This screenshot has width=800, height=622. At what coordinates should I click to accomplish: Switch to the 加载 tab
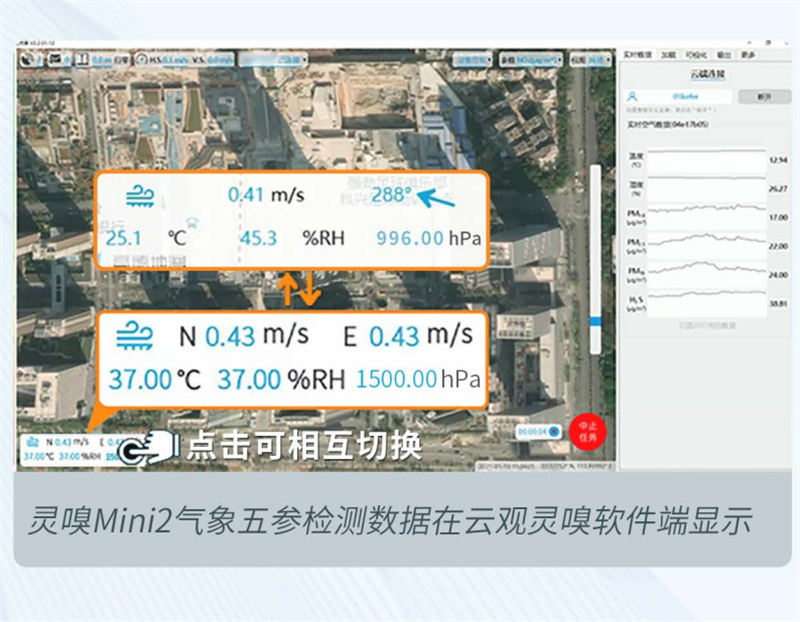(668, 55)
